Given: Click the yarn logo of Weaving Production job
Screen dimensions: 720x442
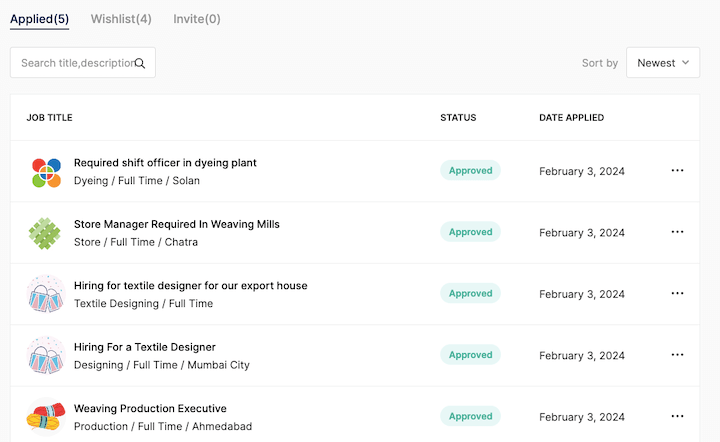Looking at the screenshot, I should pos(45,417).
